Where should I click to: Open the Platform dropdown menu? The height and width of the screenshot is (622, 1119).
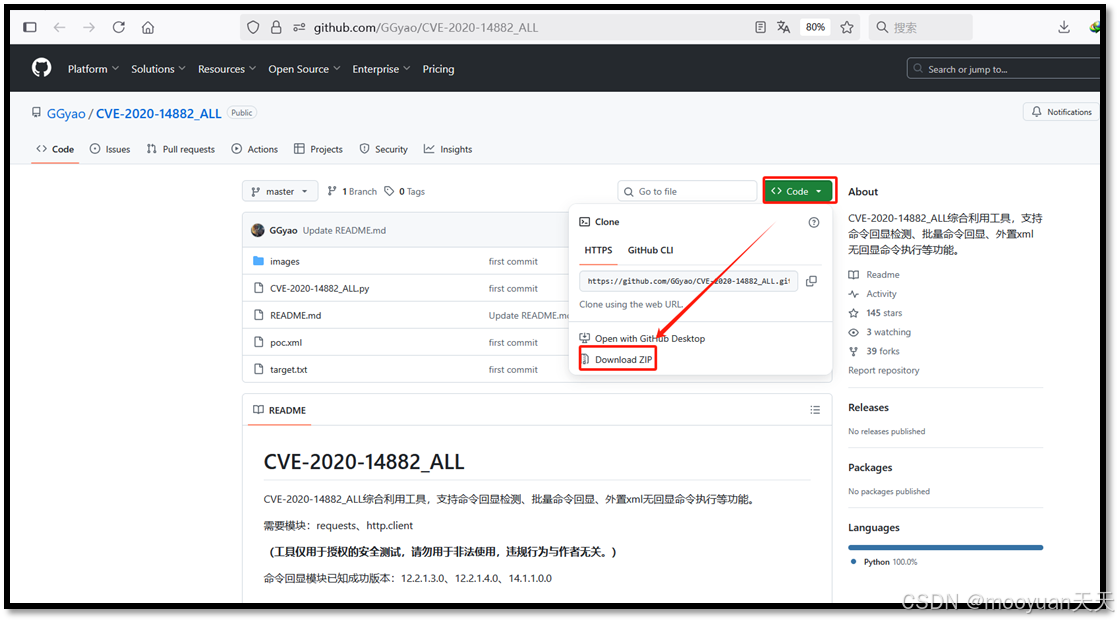coord(93,68)
